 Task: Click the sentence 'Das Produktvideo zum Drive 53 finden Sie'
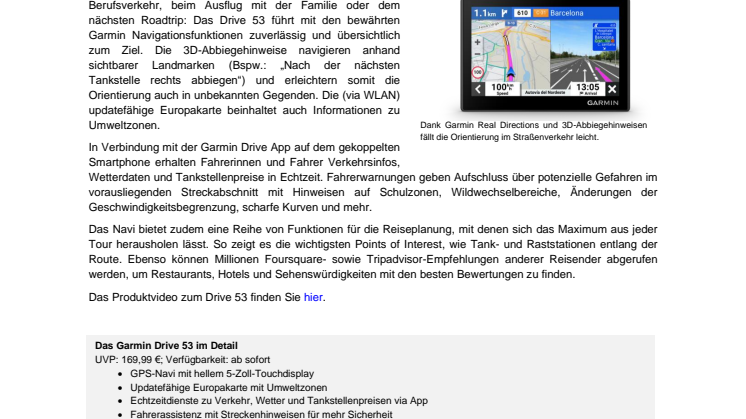(195, 297)
